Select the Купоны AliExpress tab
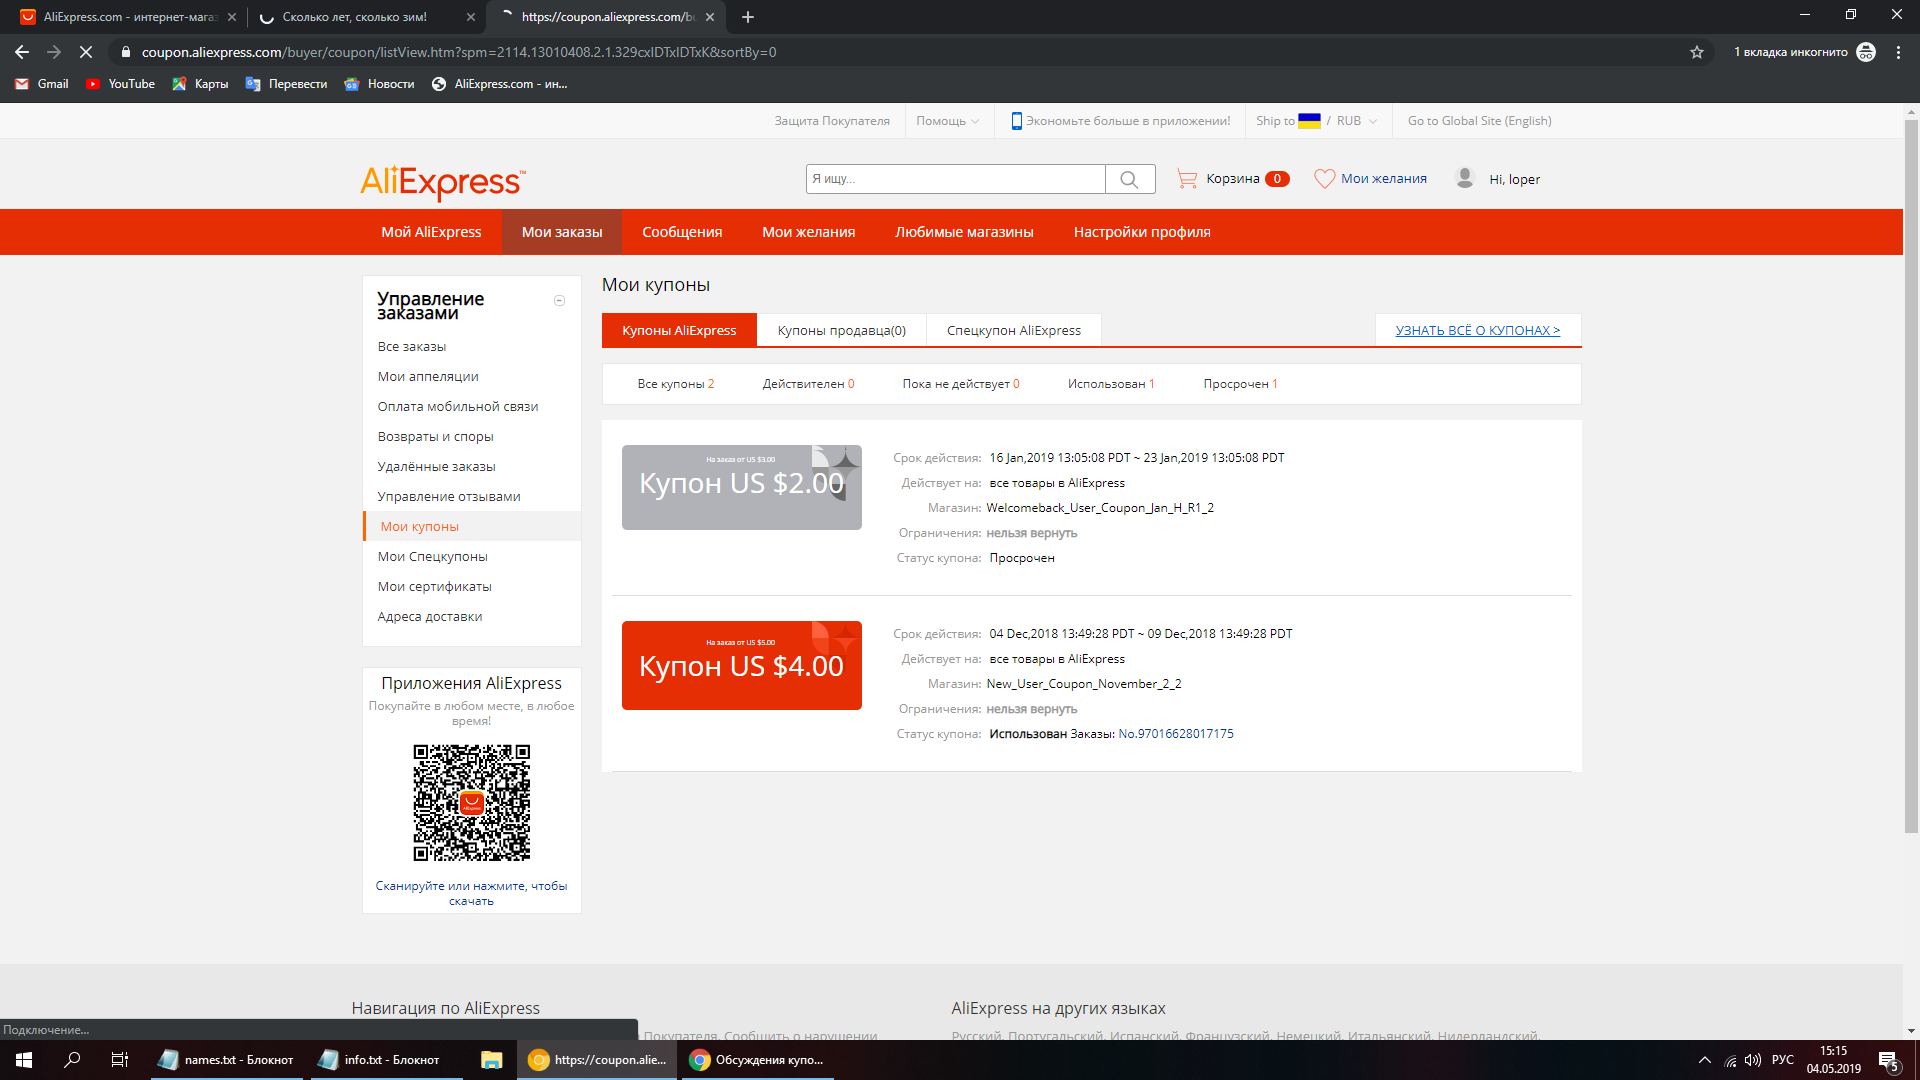This screenshot has height=1080, width=1920. pos(679,331)
